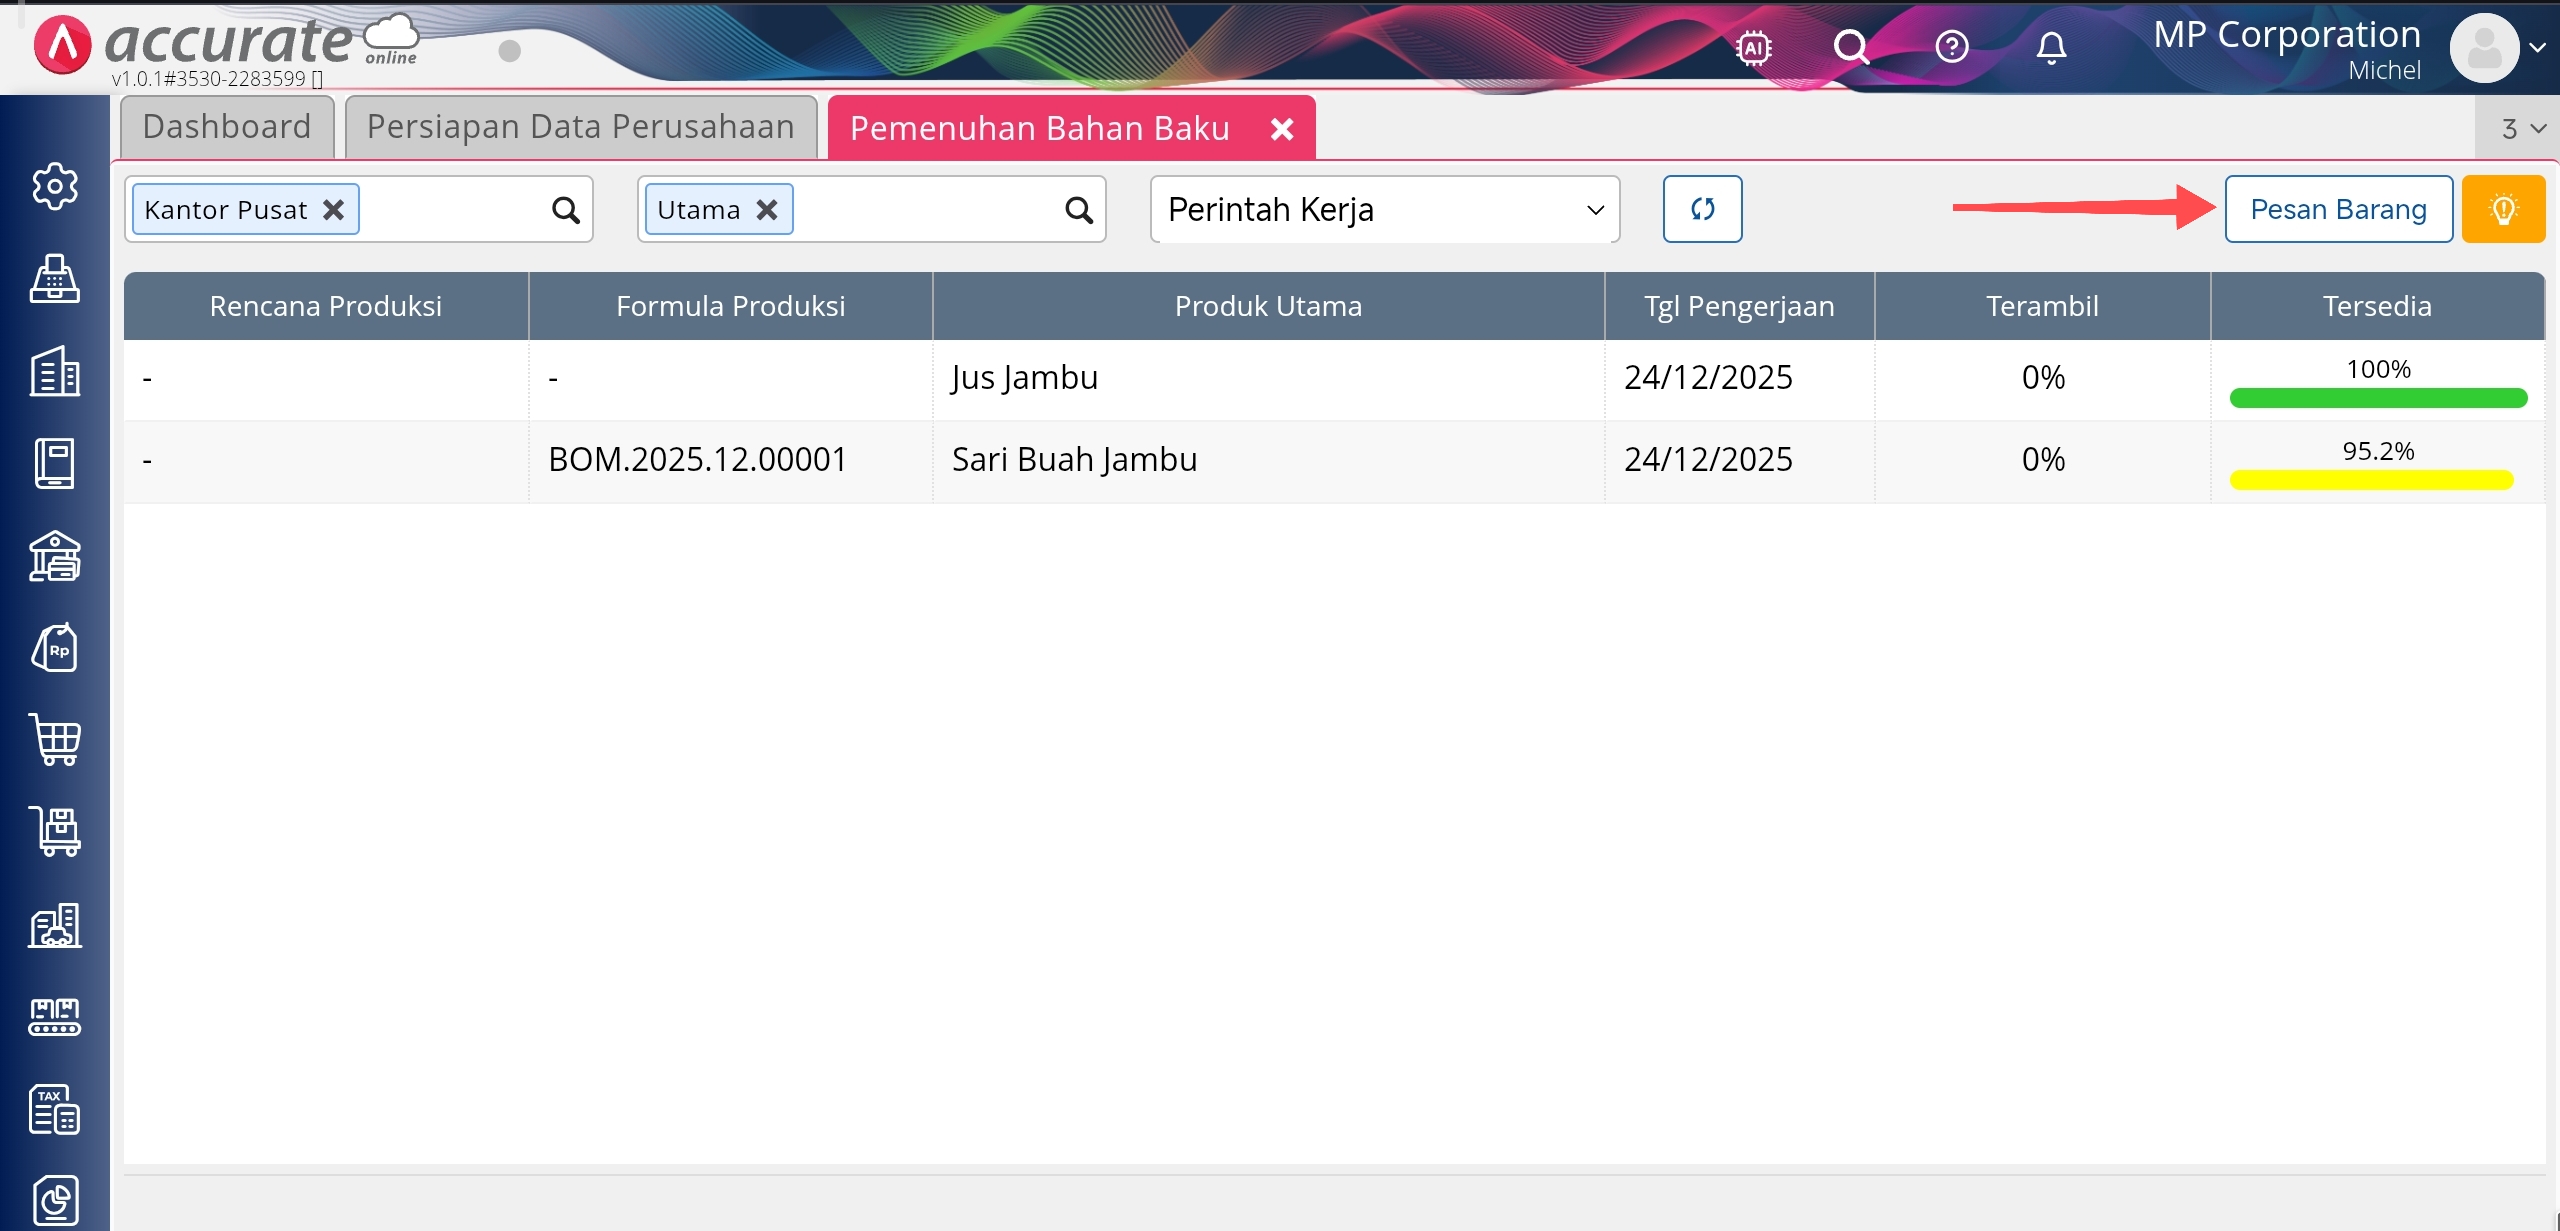The width and height of the screenshot is (2560, 1231).
Task: Open the tab count dropdown showing 3
Action: pyautogui.click(x=2522, y=128)
